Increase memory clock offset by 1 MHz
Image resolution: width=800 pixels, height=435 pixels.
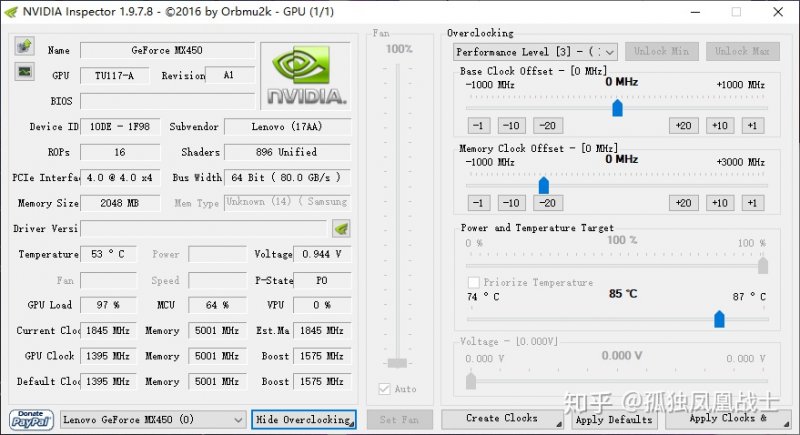753,203
